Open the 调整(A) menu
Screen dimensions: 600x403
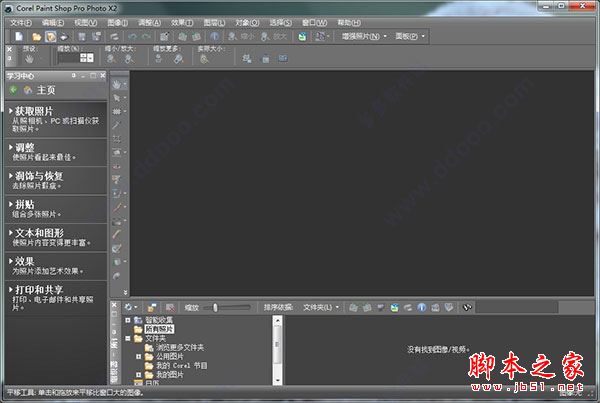[x=149, y=23]
